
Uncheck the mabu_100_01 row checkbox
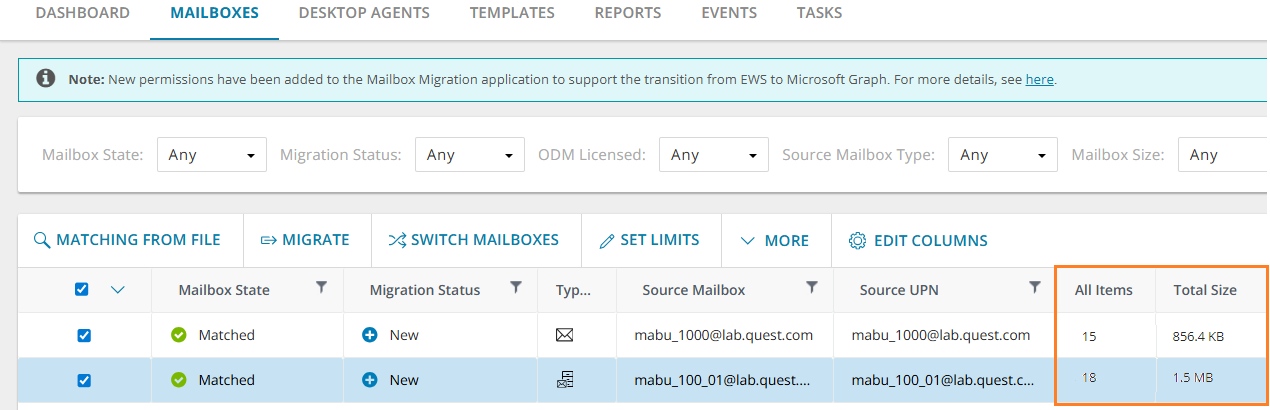(x=84, y=380)
